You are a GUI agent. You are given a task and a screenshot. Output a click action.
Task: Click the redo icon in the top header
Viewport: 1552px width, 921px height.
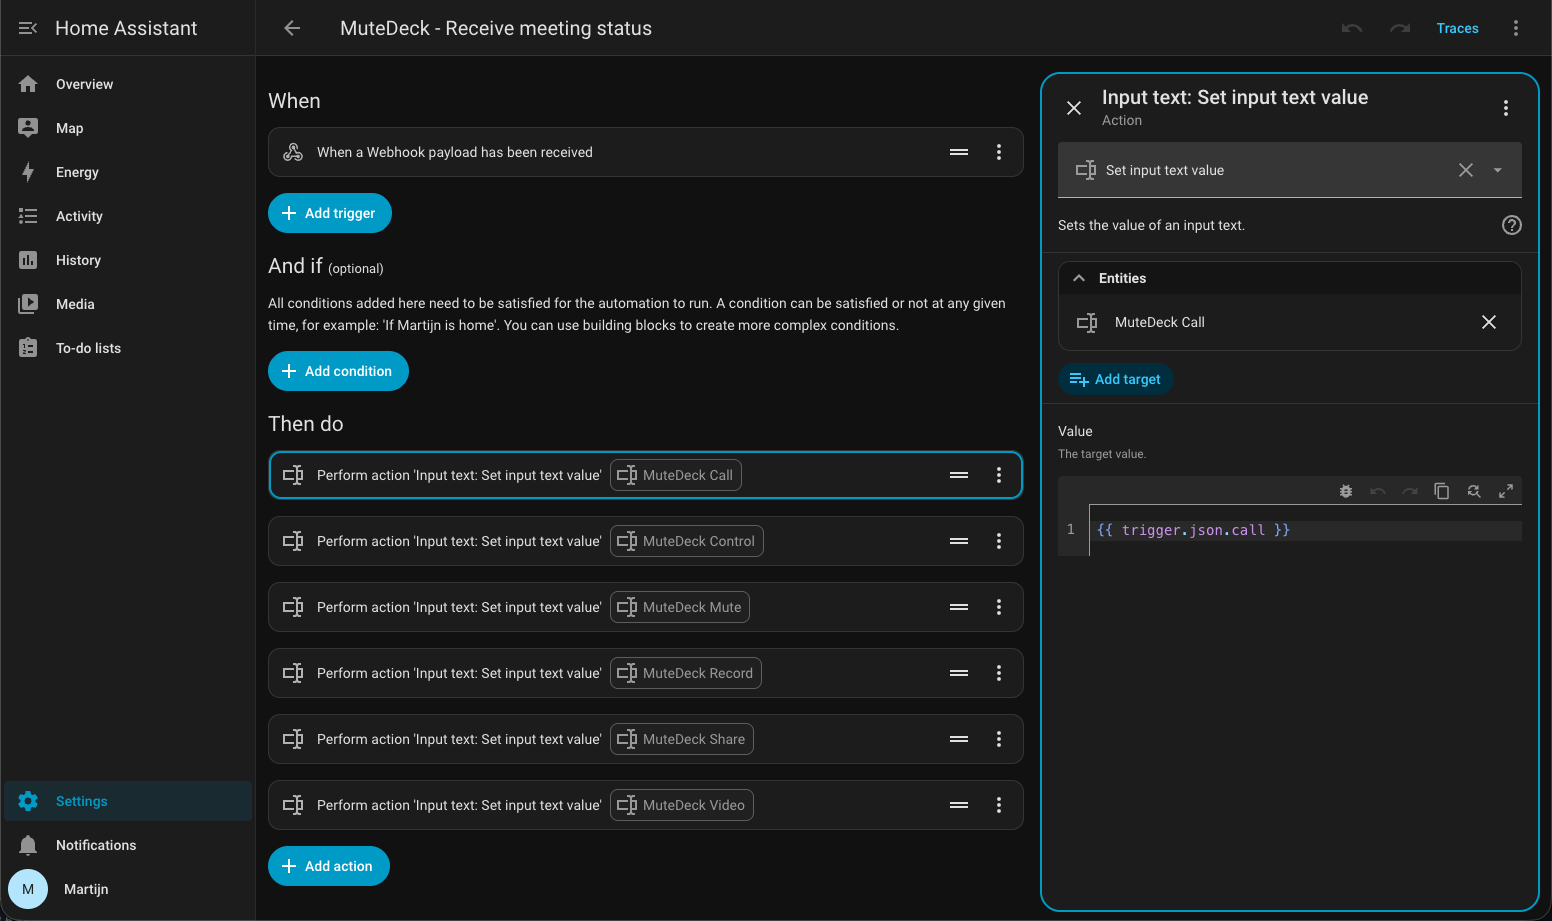pos(1400,28)
